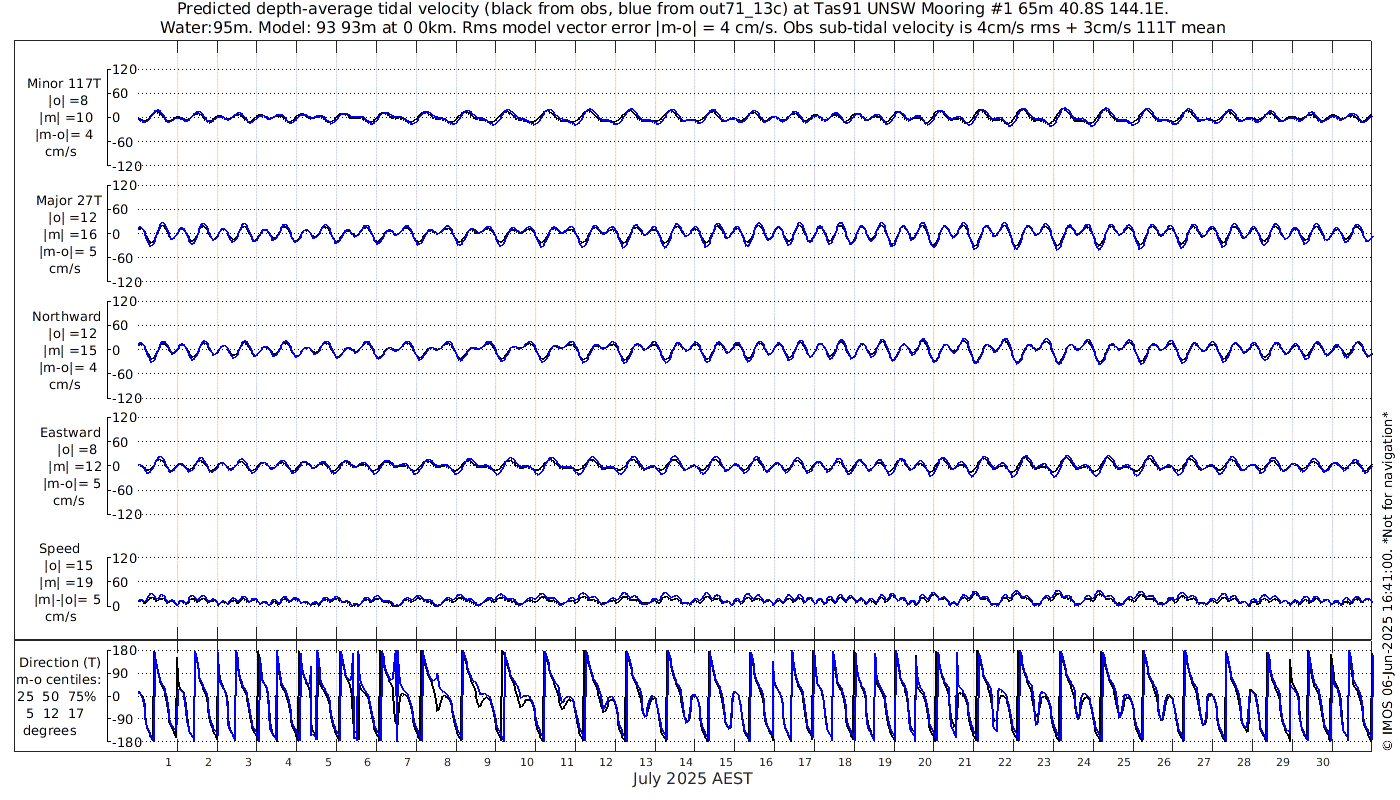Click the day 20 label on date axis

click(x=925, y=761)
